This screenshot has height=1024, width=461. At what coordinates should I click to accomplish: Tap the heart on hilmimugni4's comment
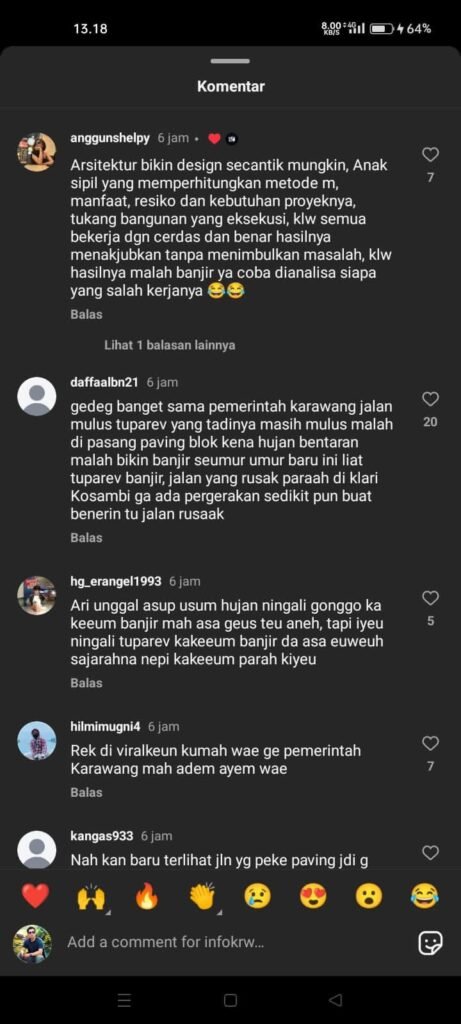pyautogui.click(x=430, y=743)
